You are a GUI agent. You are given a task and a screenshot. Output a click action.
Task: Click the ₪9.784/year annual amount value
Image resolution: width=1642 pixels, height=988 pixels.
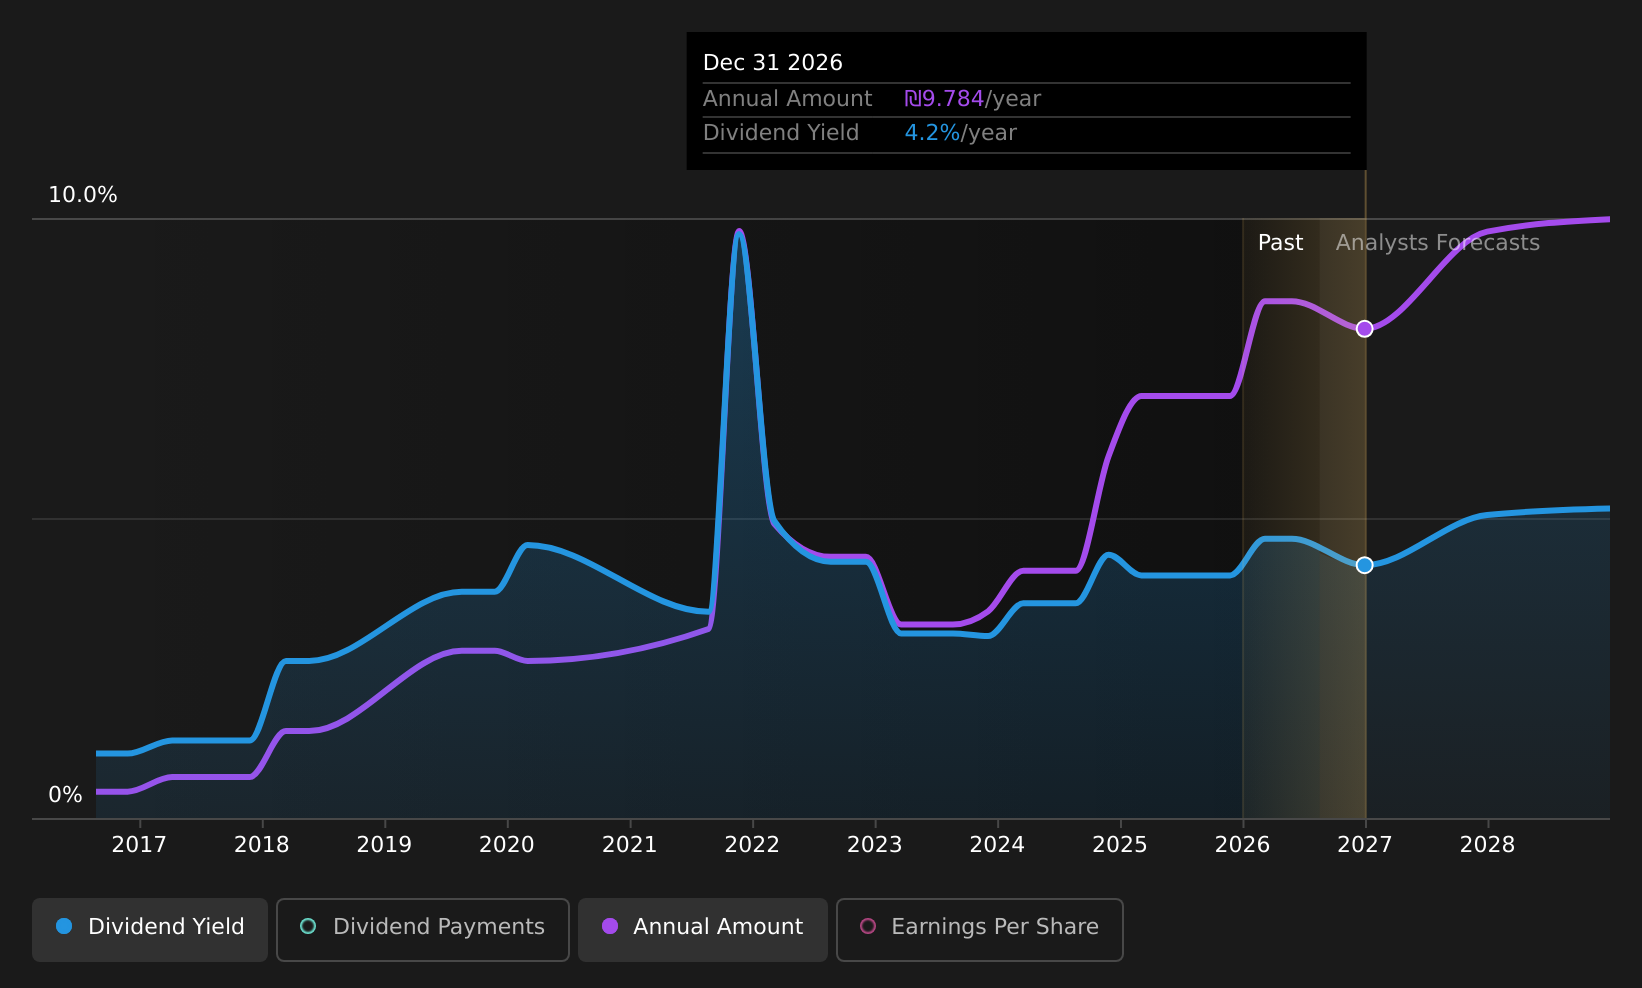(x=972, y=99)
